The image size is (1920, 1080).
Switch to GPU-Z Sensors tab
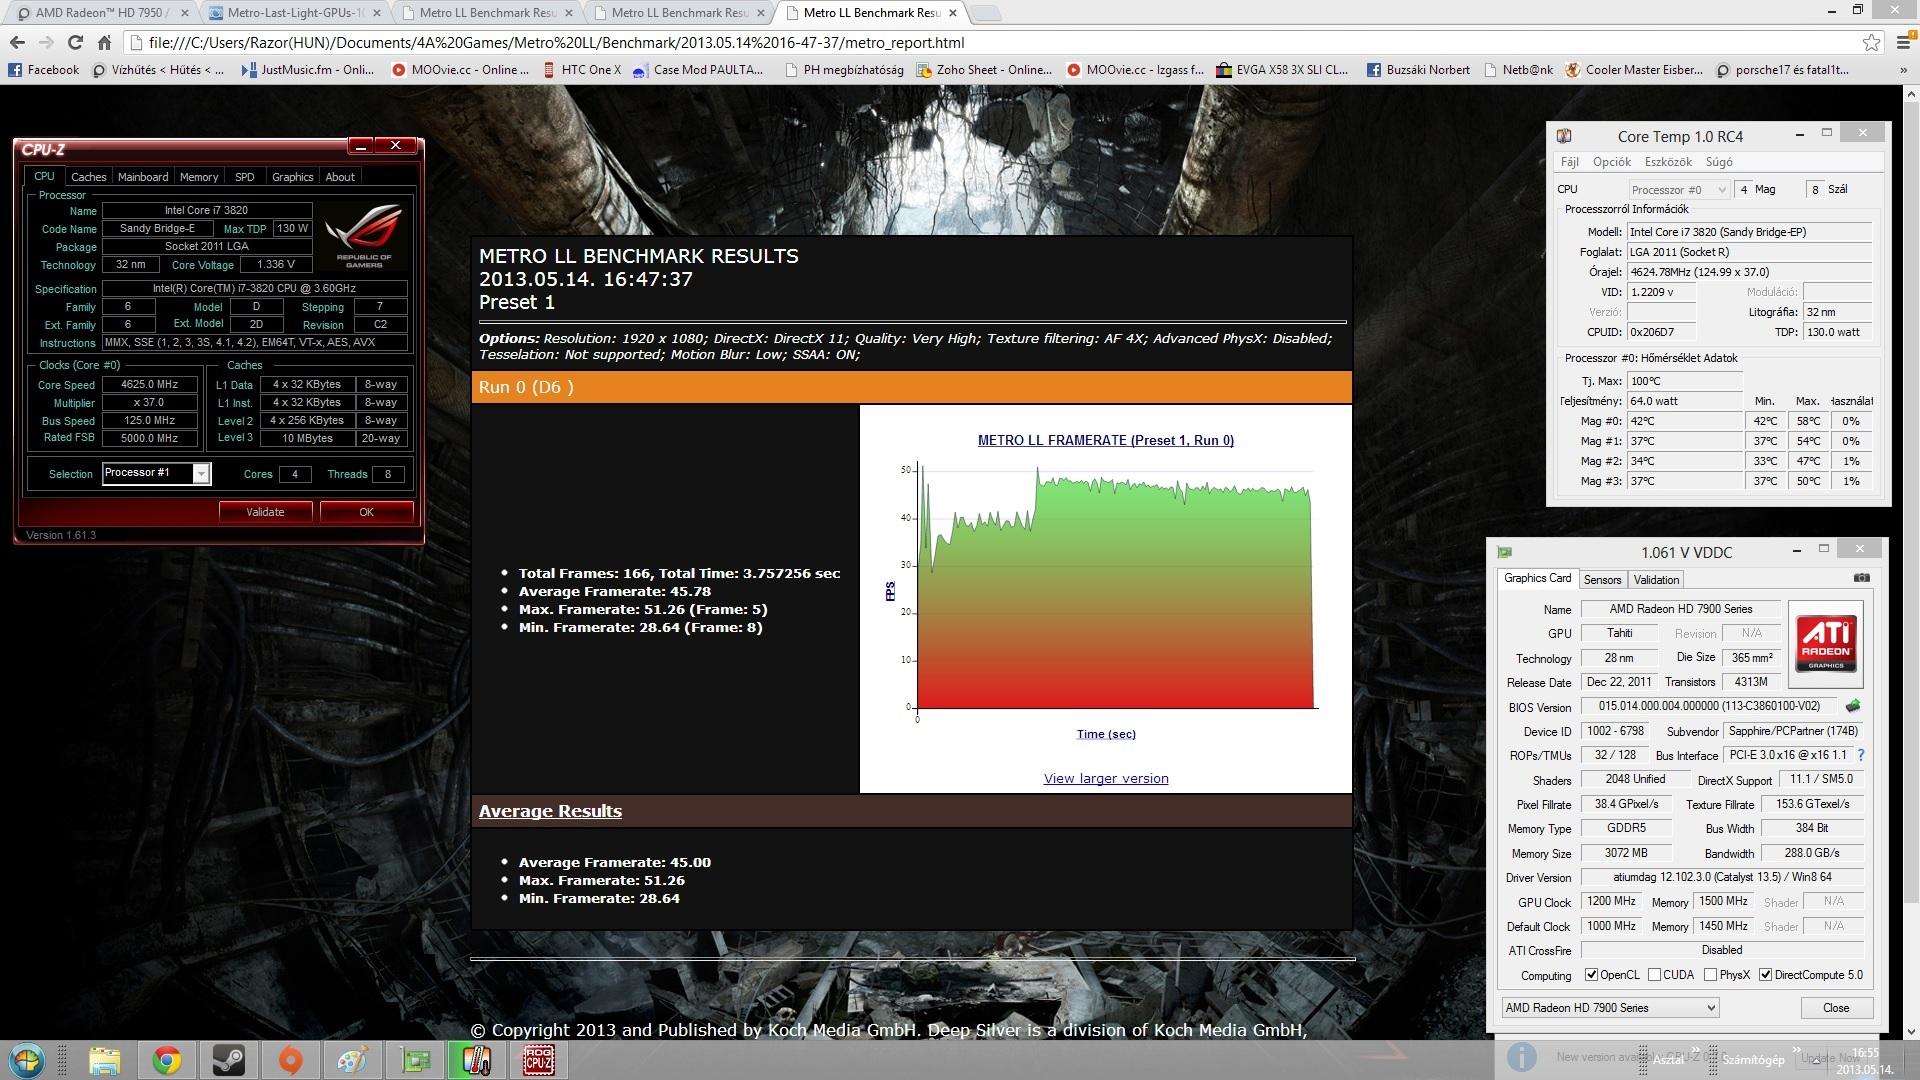click(1602, 580)
